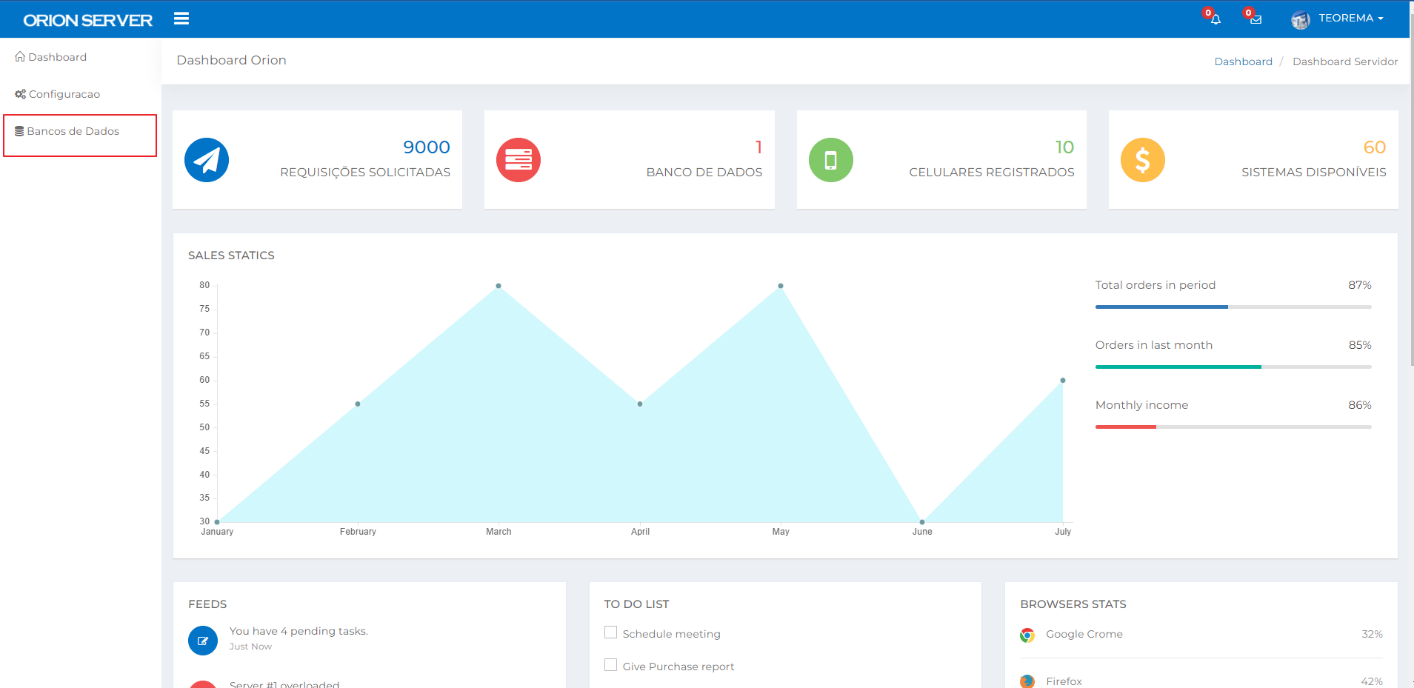Image resolution: width=1414 pixels, height=688 pixels.
Task: Click the Dashboard Servidor breadcrumb text
Action: coord(1345,61)
